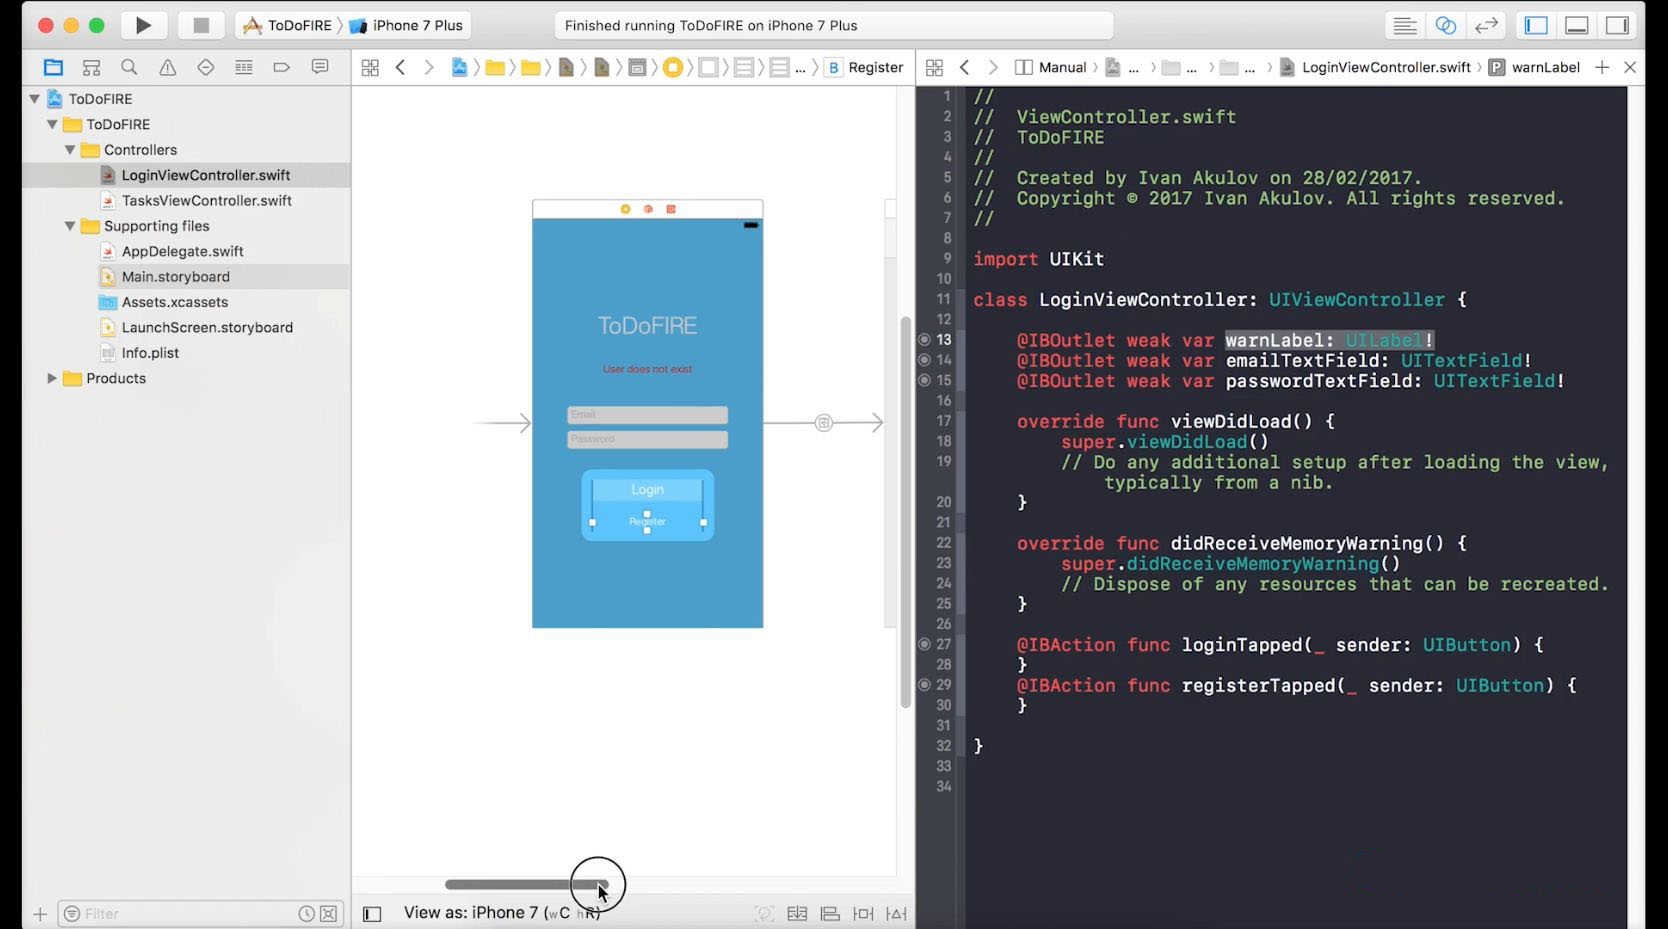Select the ToDoFIRE title label
The image size is (1668, 929).
pyautogui.click(x=647, y=325)
